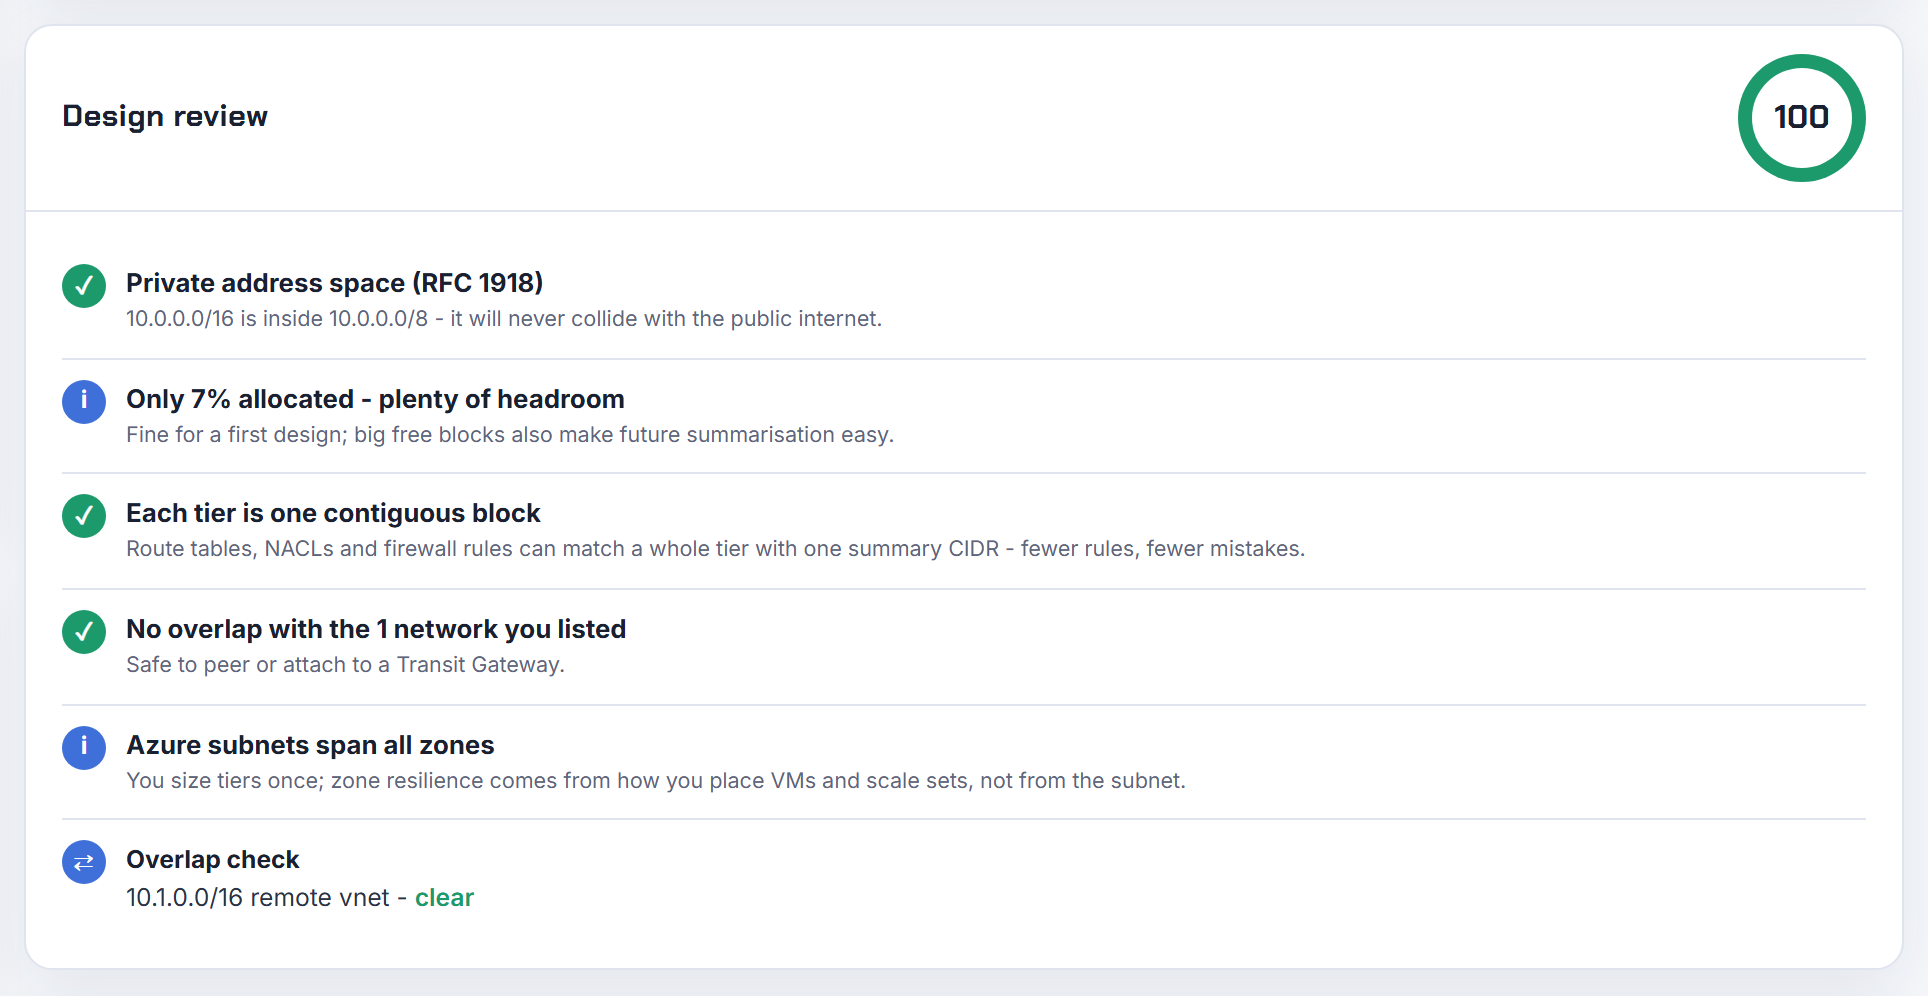The image size is (1928, 996).
Task: Click the swap arrows icon beside Overlap check
Action: point(84,862)
